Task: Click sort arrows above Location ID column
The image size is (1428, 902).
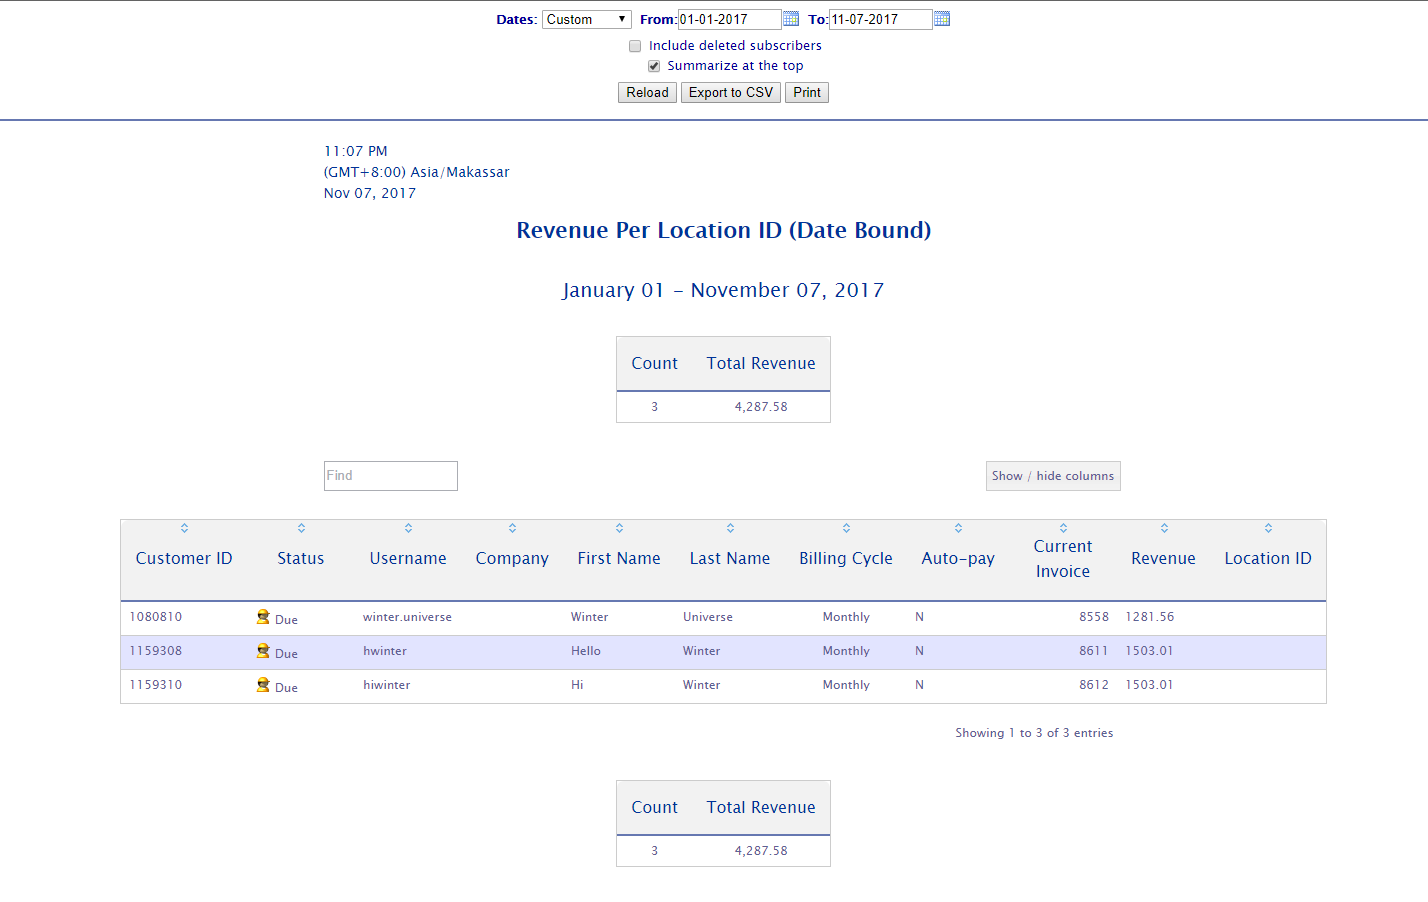Action: point(1268,528)
